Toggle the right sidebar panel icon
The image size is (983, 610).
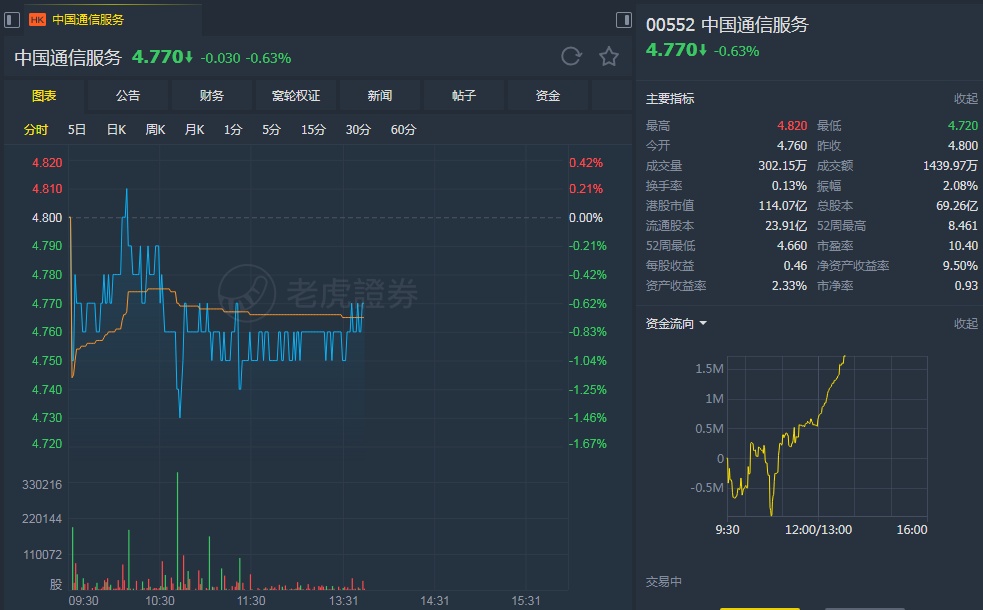pos(624,20)
